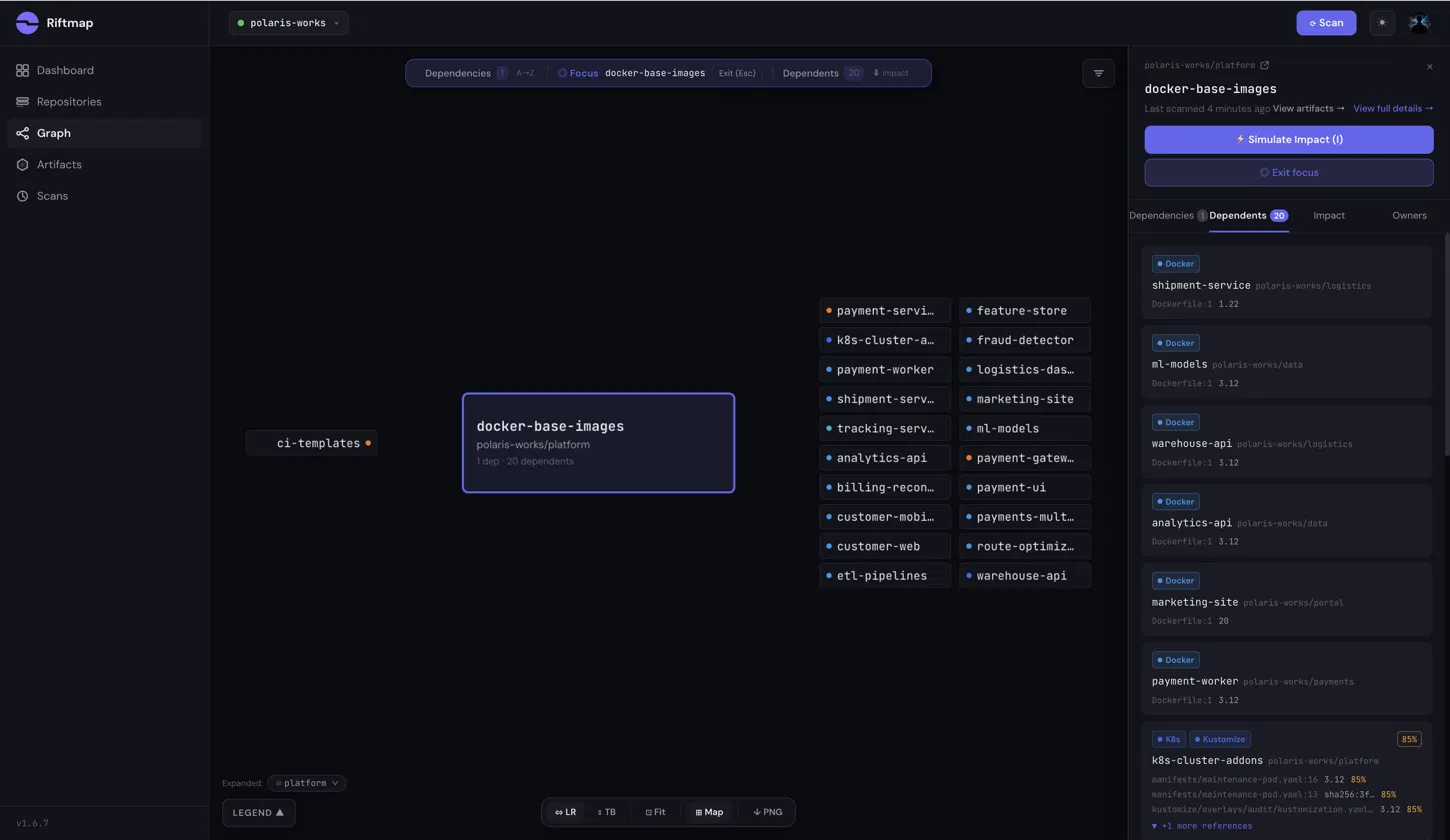Click the Simulate Impact button

[1289, 140]
